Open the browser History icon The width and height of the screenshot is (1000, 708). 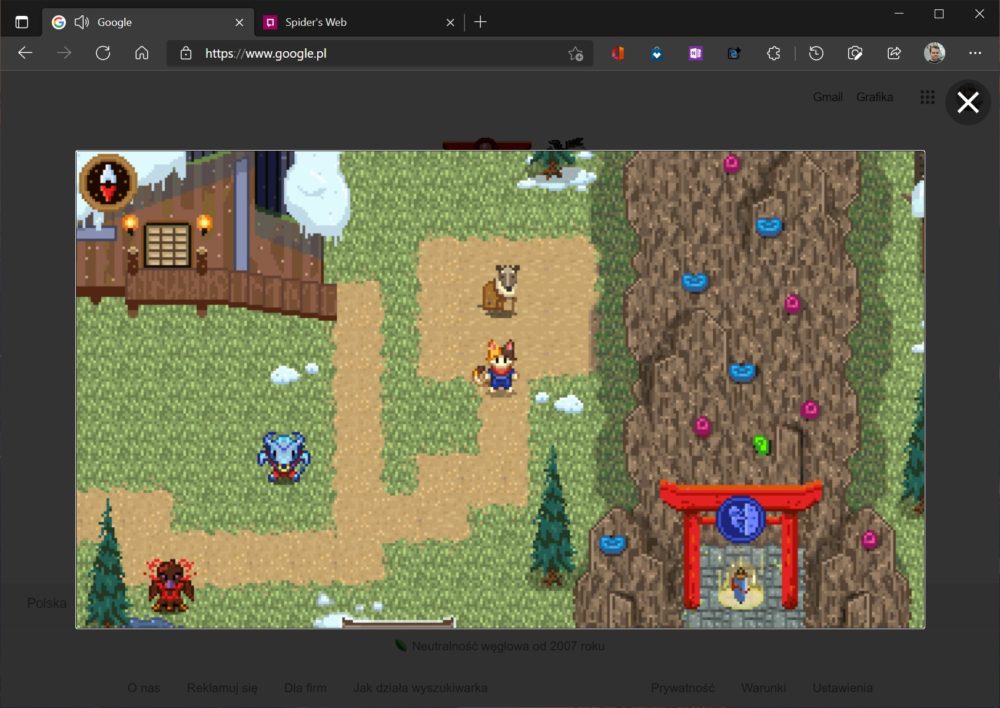pos(816,54)
